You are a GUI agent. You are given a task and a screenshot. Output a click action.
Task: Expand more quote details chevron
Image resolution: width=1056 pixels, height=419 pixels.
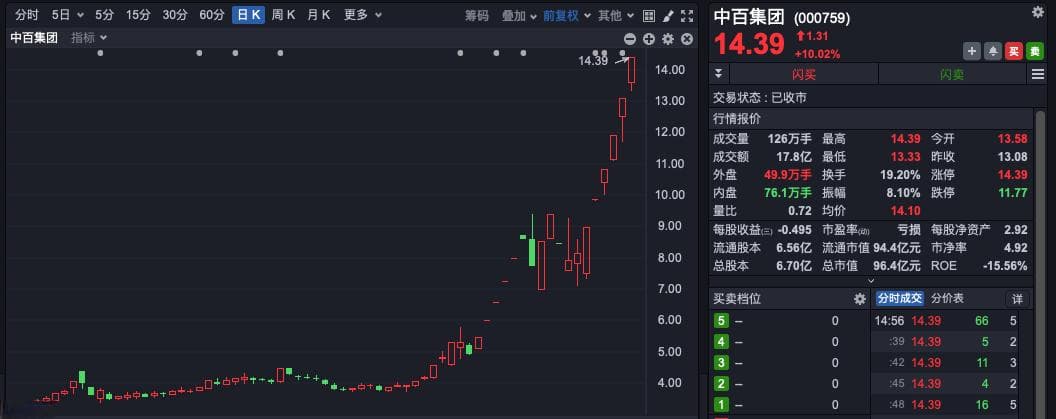871,280
